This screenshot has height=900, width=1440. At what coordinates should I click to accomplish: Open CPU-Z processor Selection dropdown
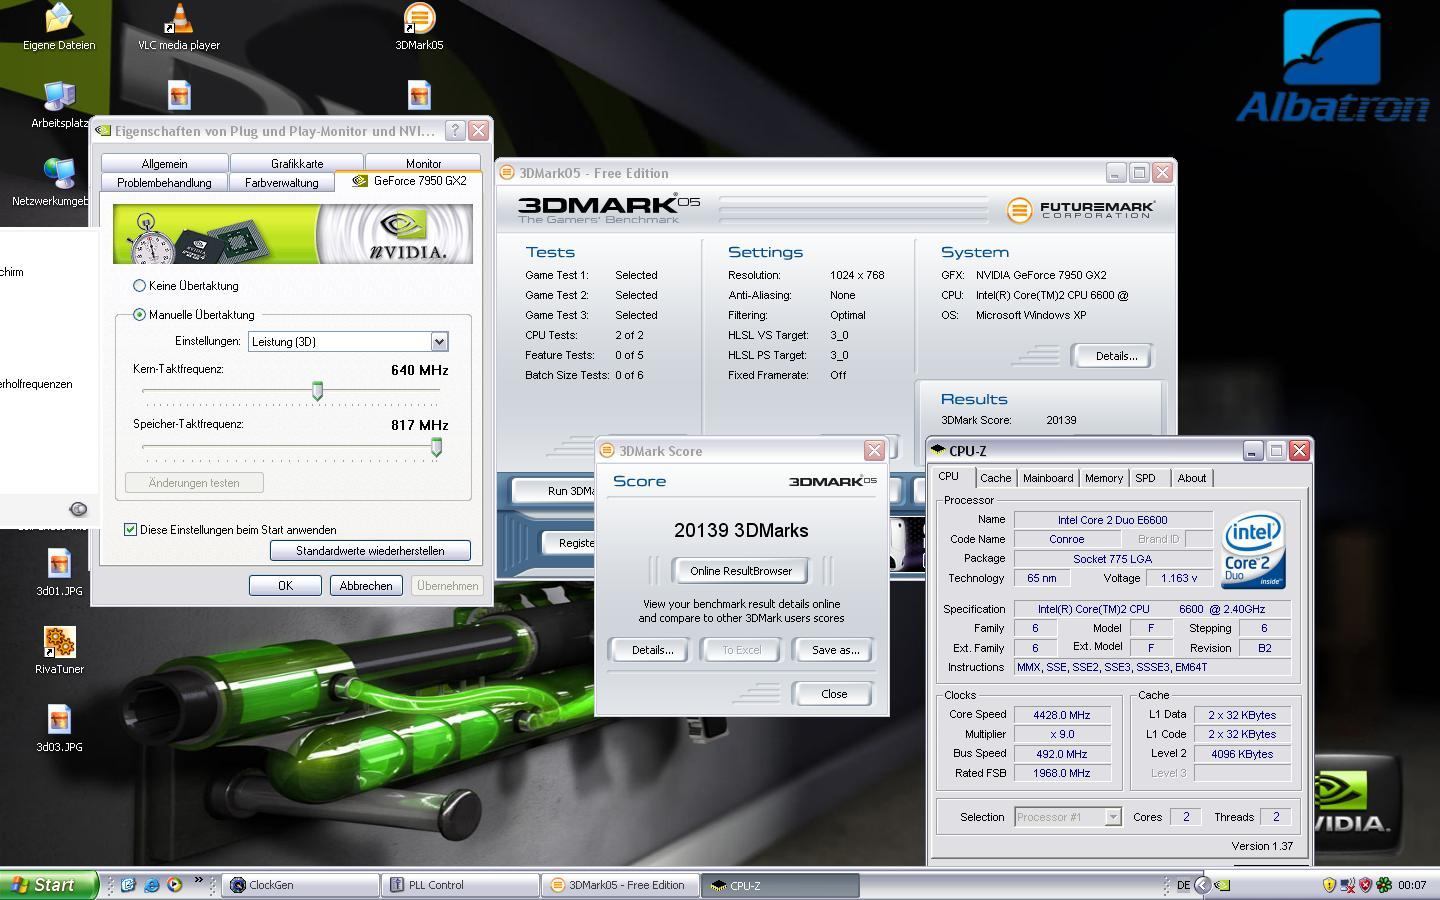coord(1067,817)
